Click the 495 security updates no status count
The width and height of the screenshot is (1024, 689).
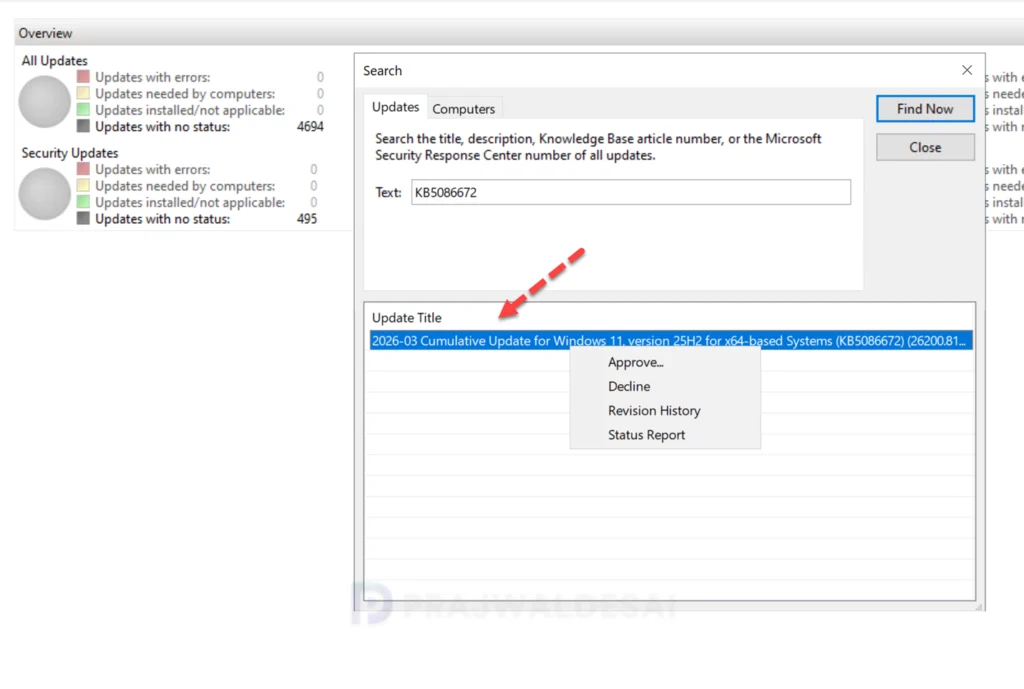point(307,219)
